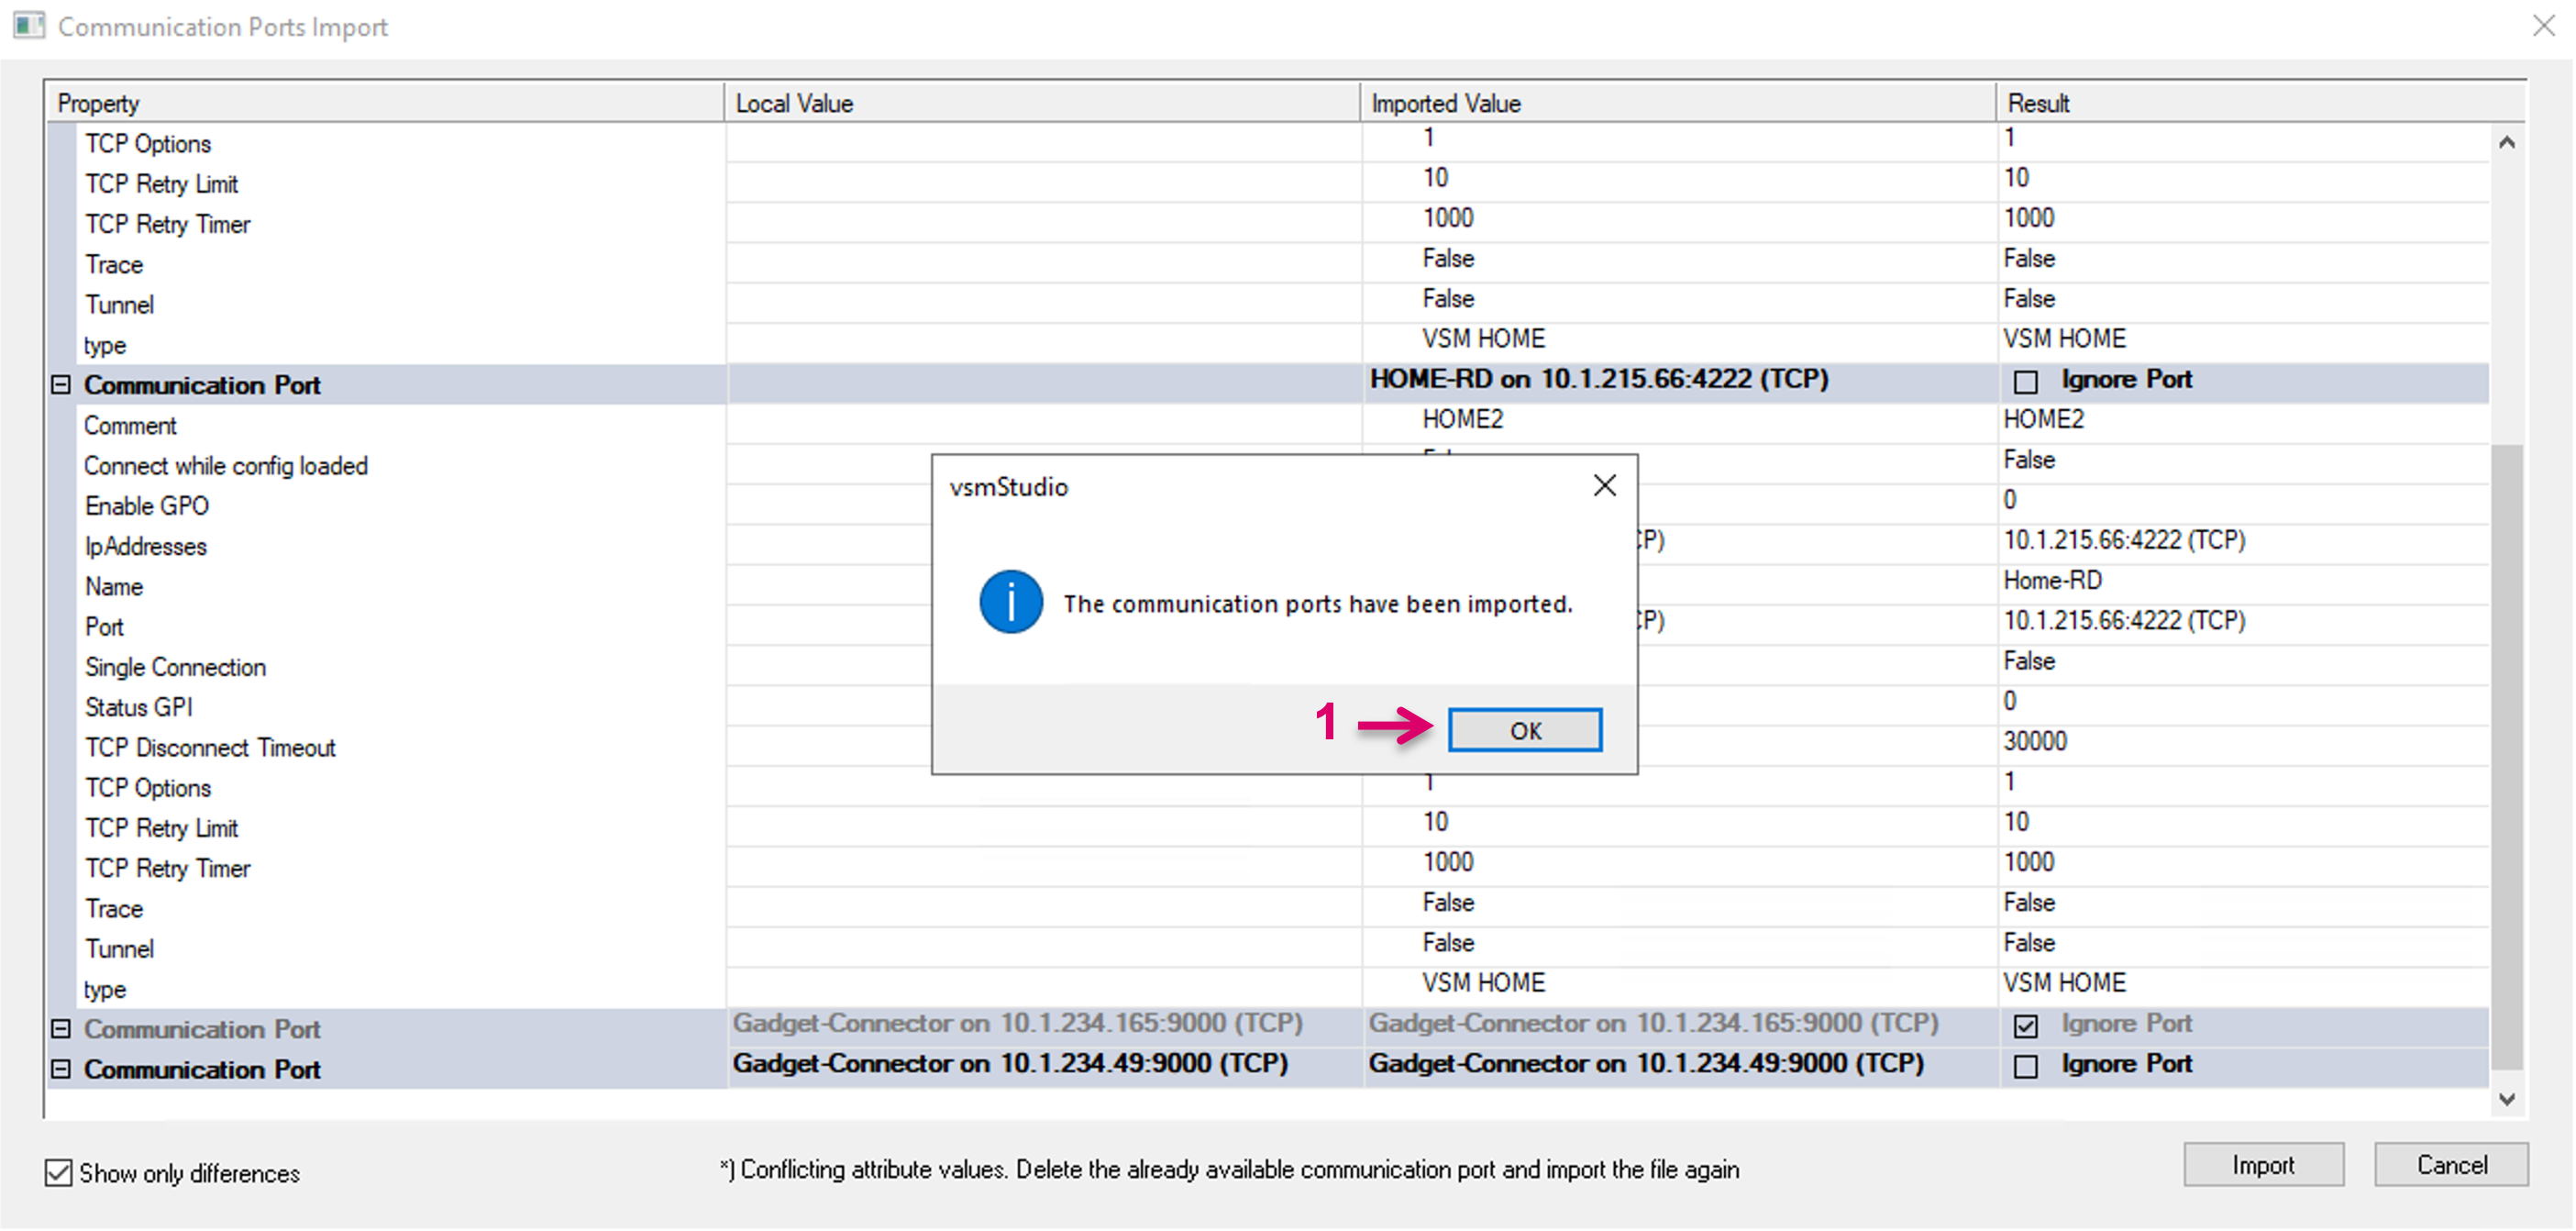The width and height of the screenshot is (2576, 1231).
Task: Close the vsmStudio message dialog
Action: (1604, 486)
